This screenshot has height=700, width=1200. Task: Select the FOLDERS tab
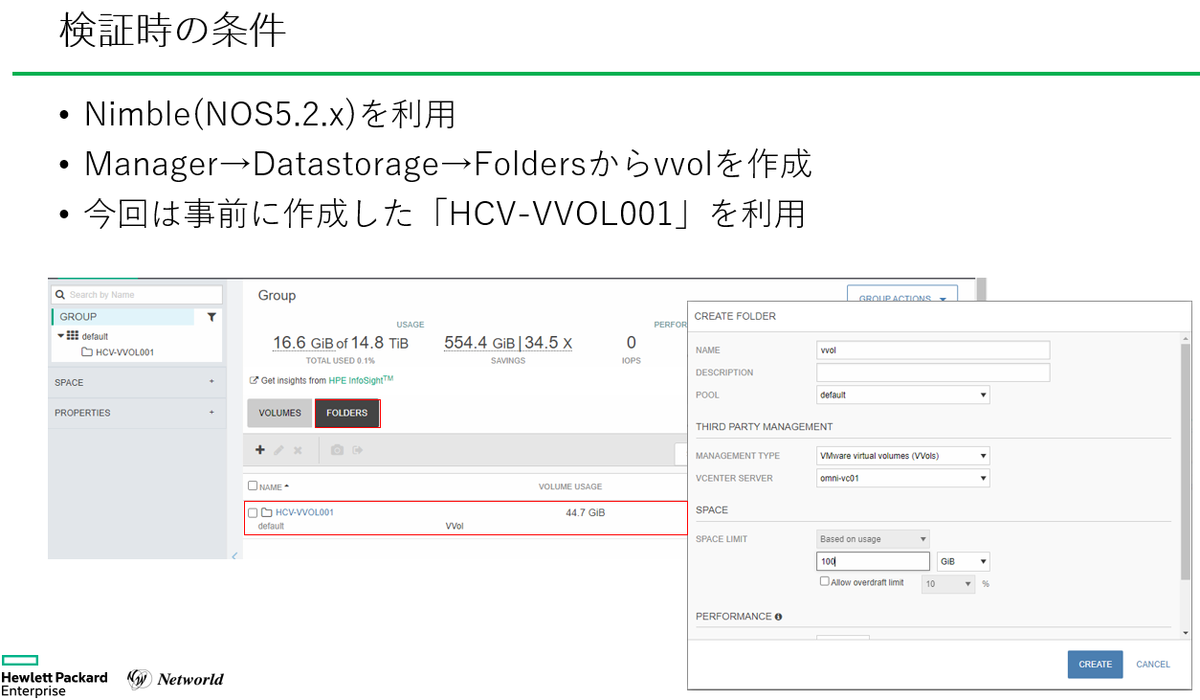[347, 413]
